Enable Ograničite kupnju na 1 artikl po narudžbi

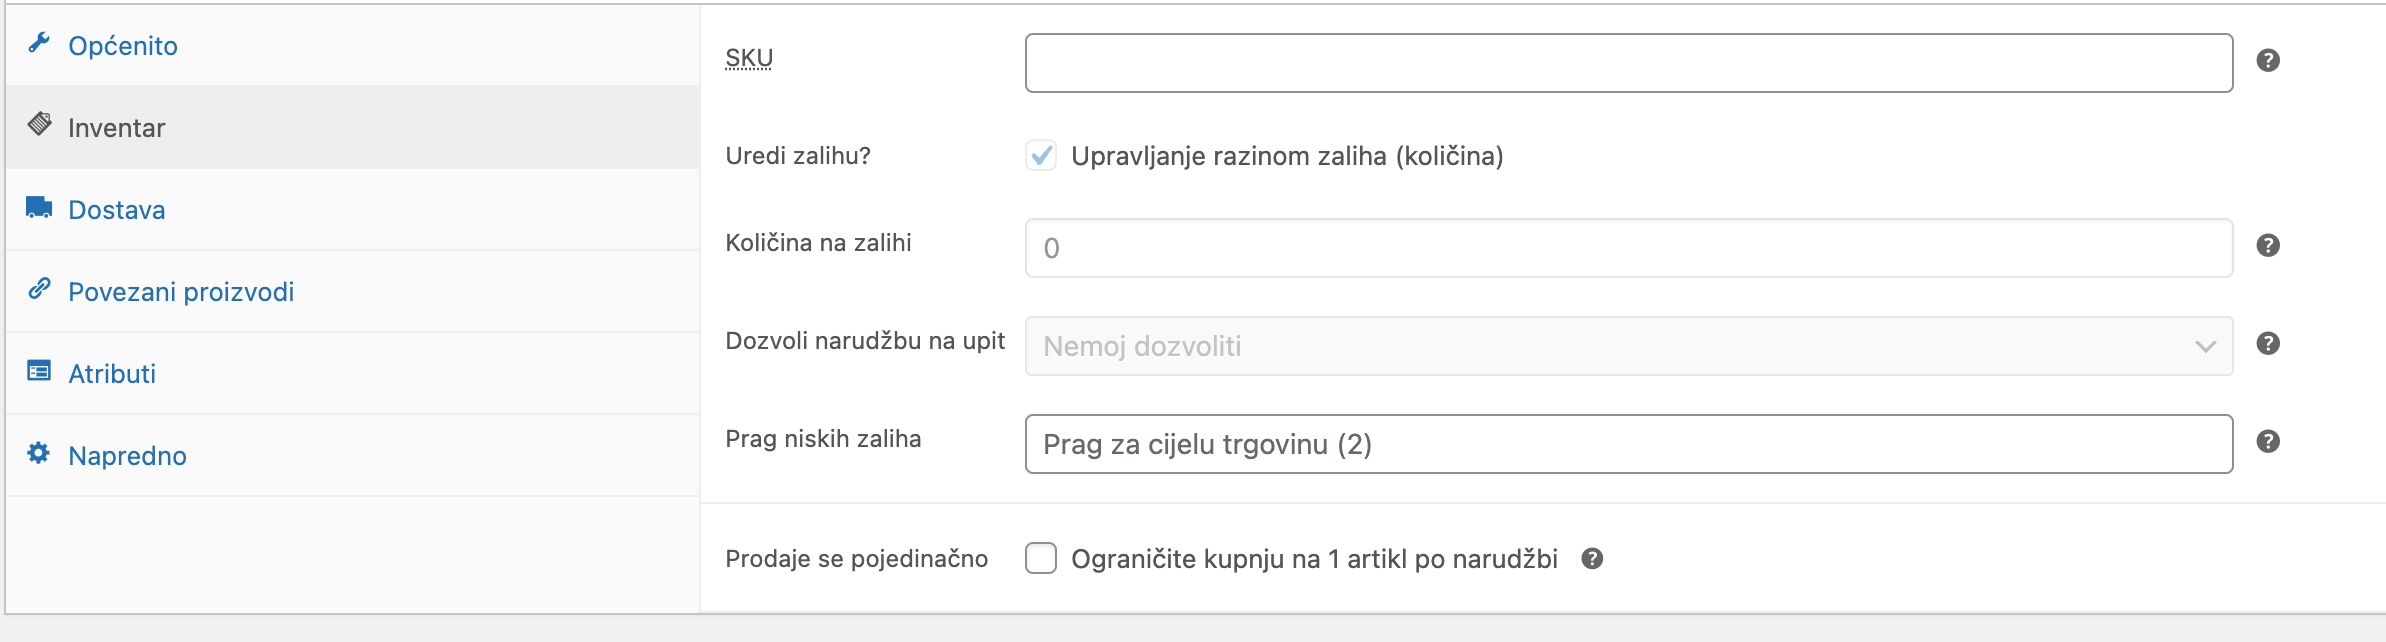[1042, 559]
